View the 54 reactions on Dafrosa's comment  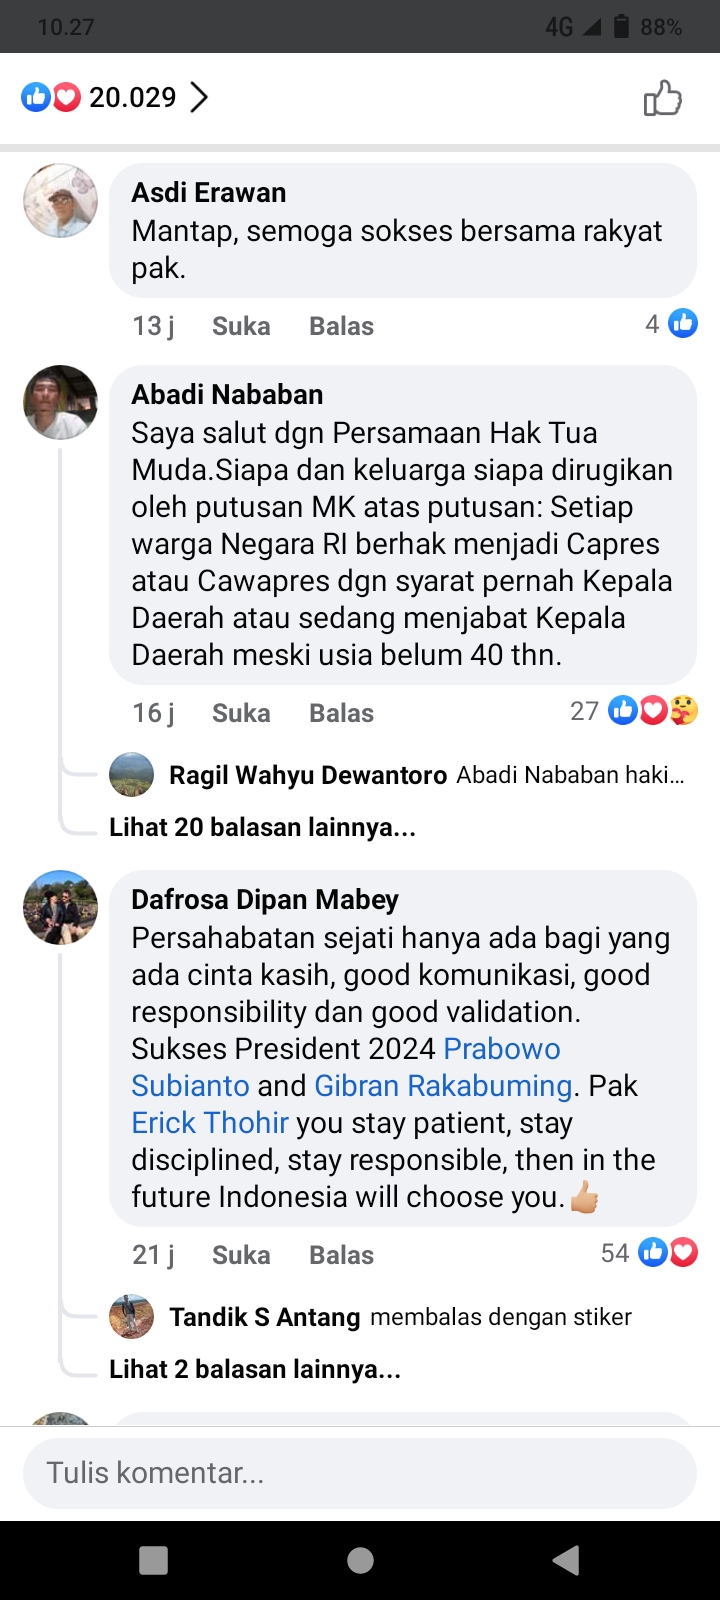(649, 1253)
